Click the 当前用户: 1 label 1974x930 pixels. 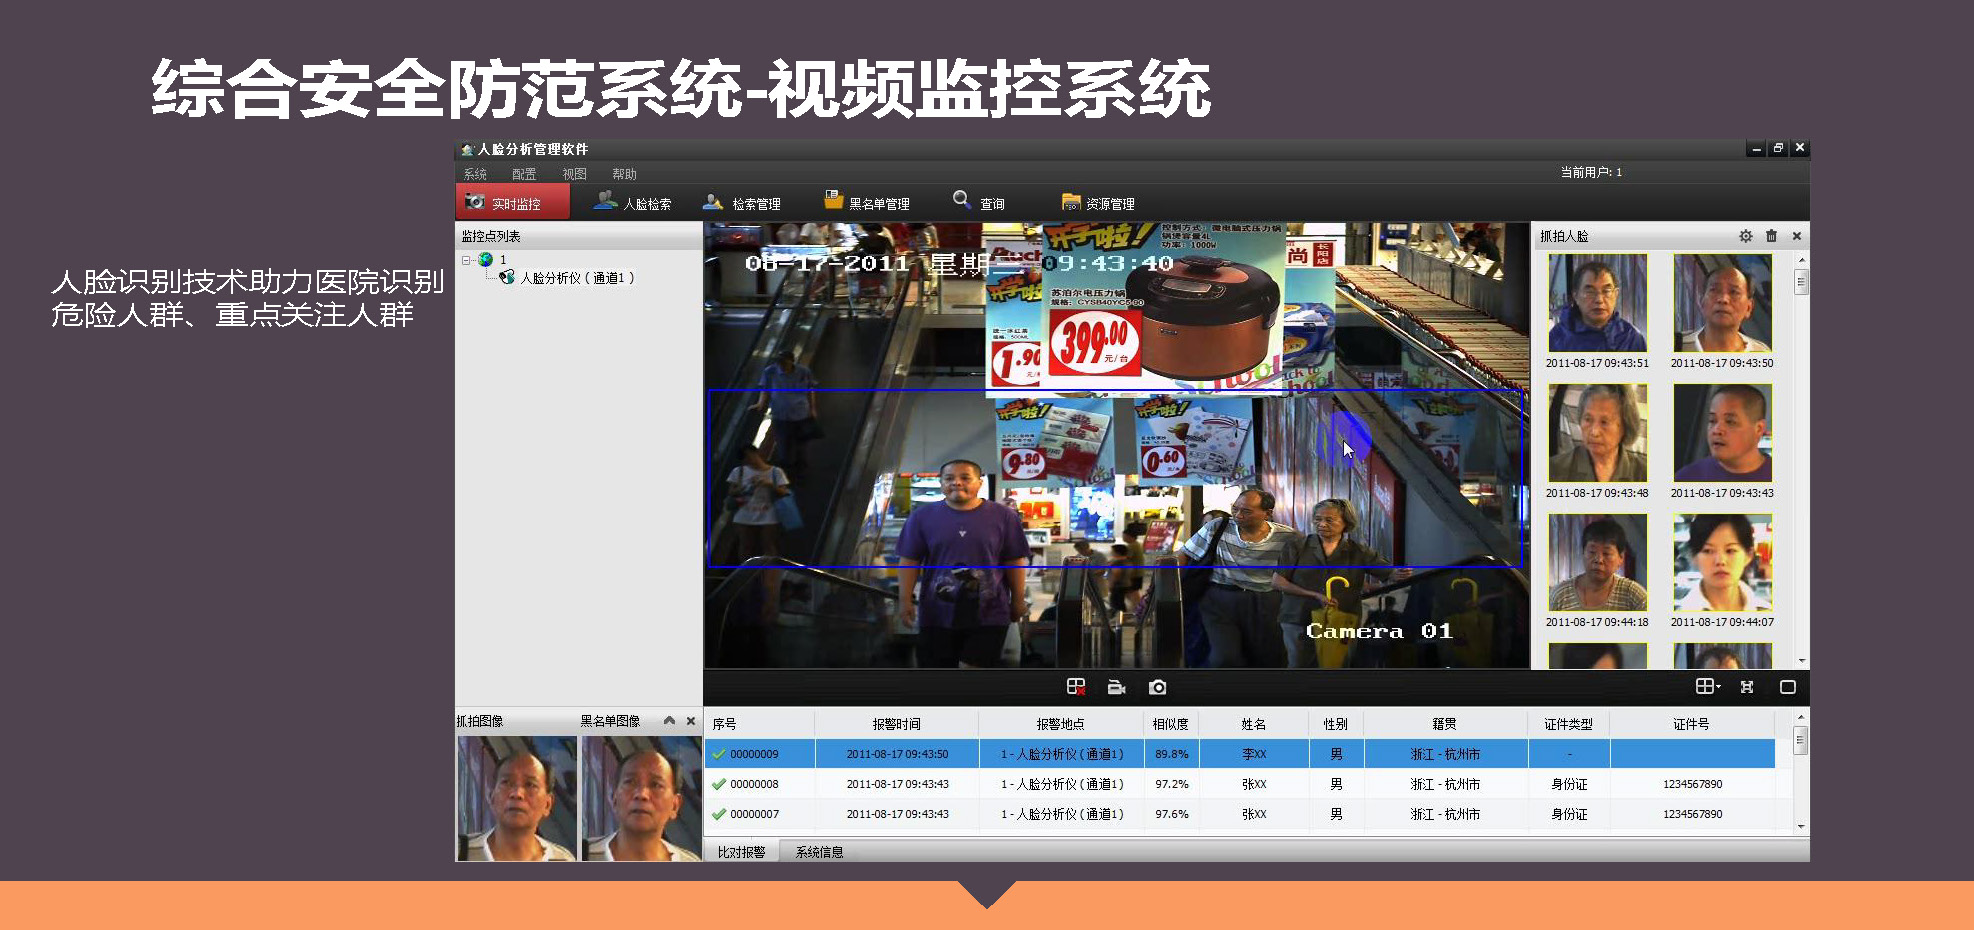[1591, 172]
